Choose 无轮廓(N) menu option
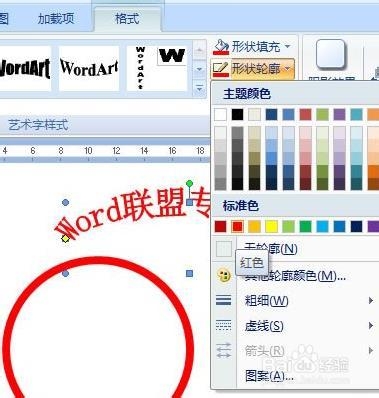The width and height of the screenshot is (379, 398). pyautogui.click(x=295, y=249)
